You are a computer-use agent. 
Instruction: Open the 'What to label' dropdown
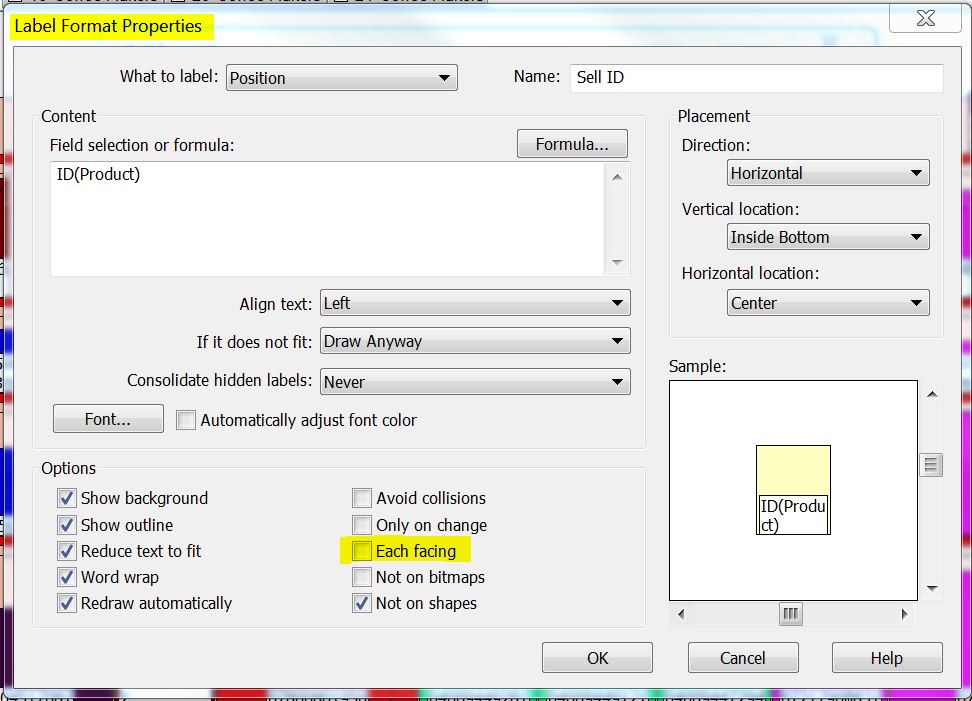(x=341, y=78)
